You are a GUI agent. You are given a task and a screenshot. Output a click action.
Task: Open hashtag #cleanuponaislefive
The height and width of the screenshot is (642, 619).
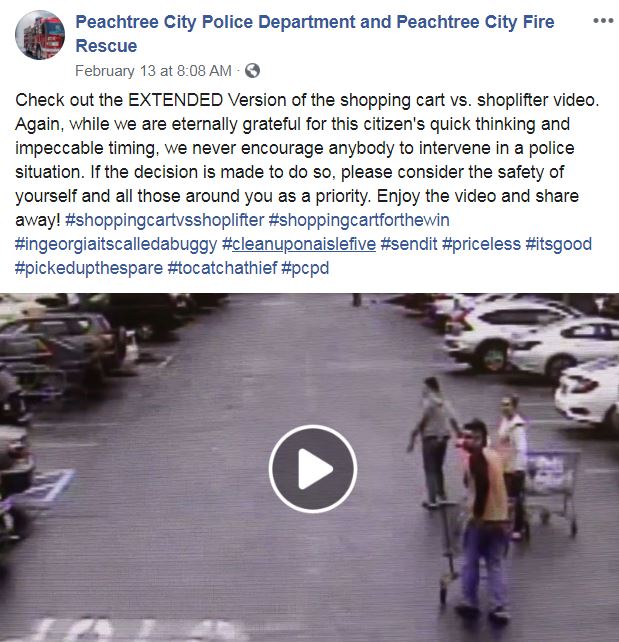[x=299, y=244]
